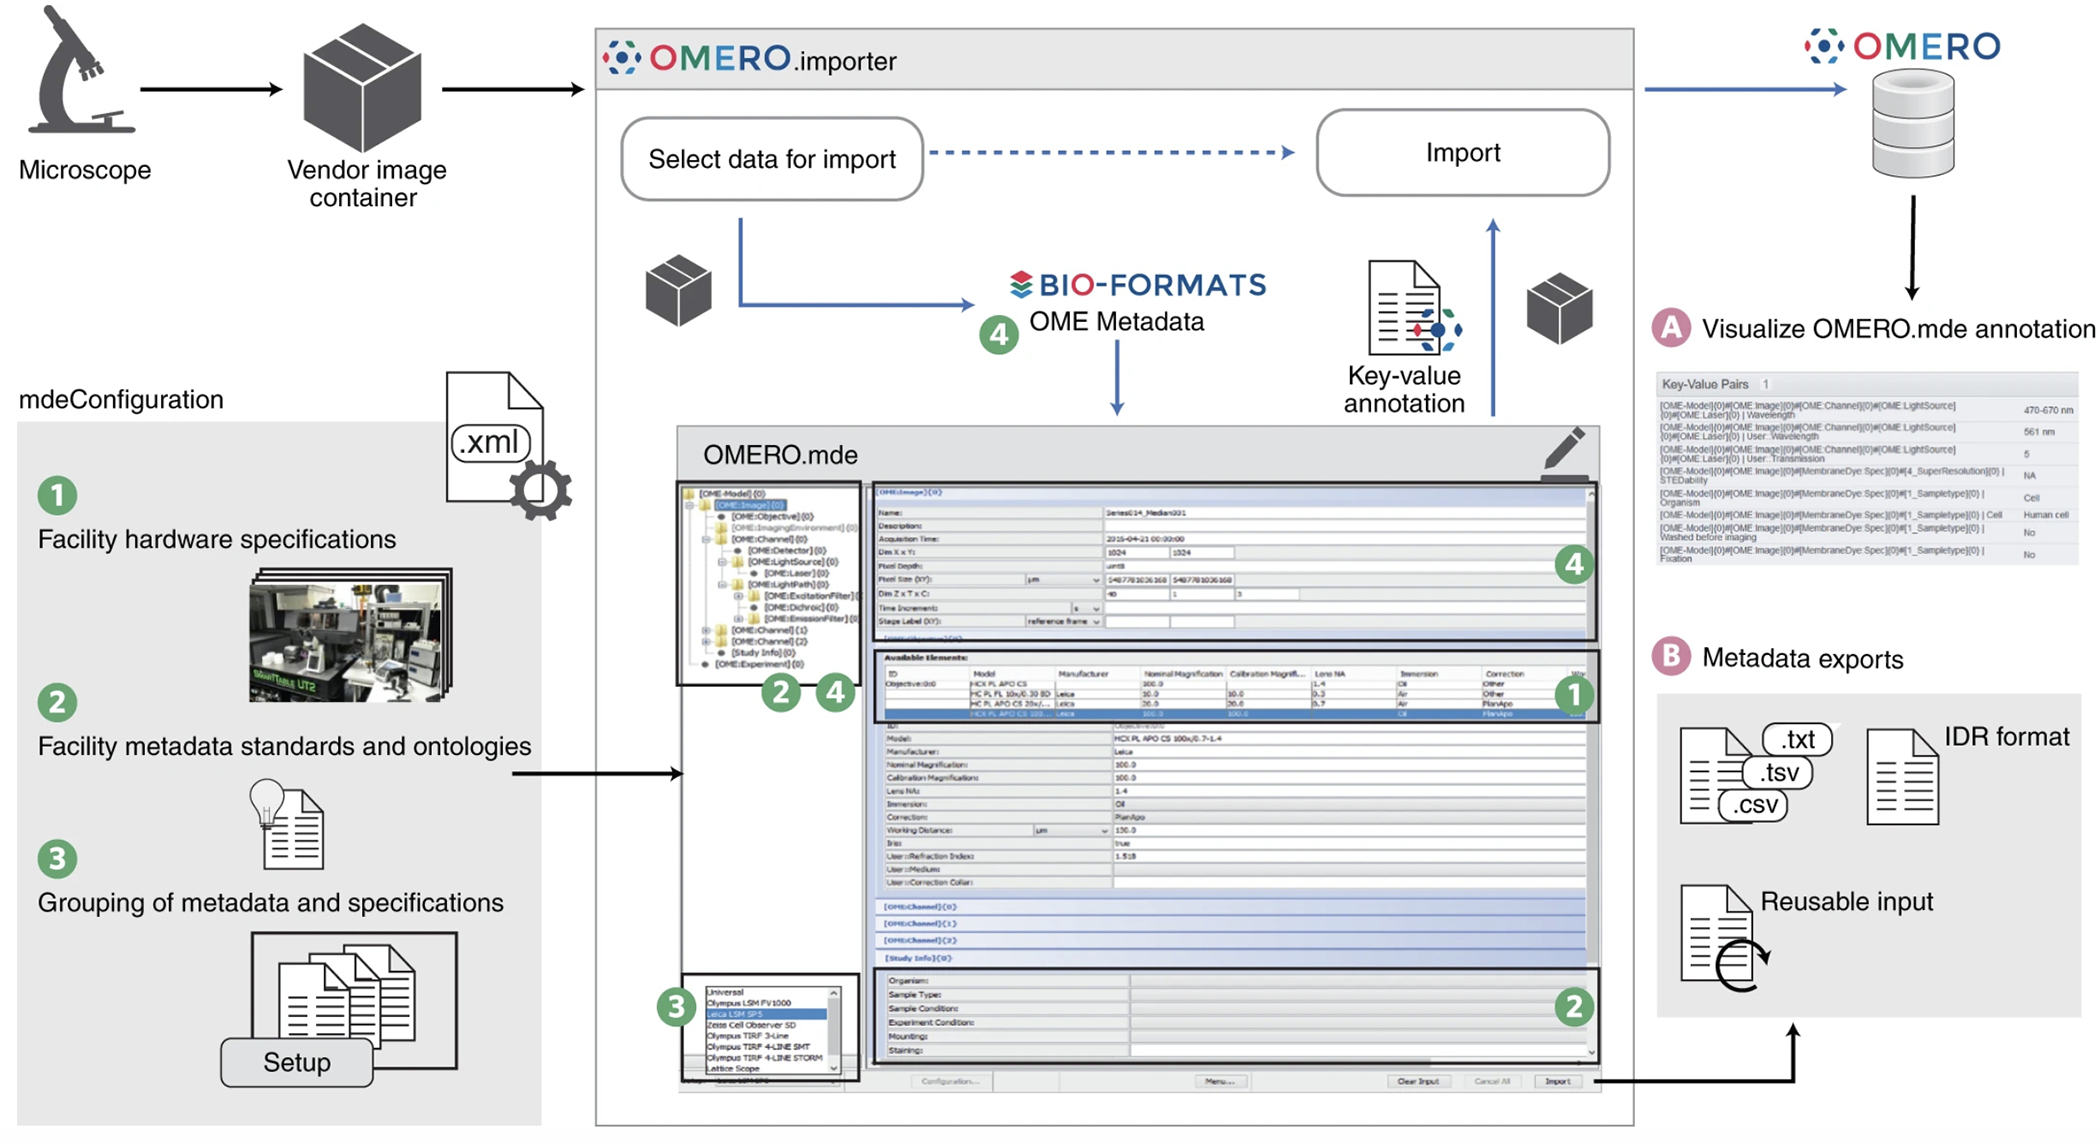Click the OME-Model root folder icon
This screenshot has width=2100, height=1142.
(x=689, y=494)
